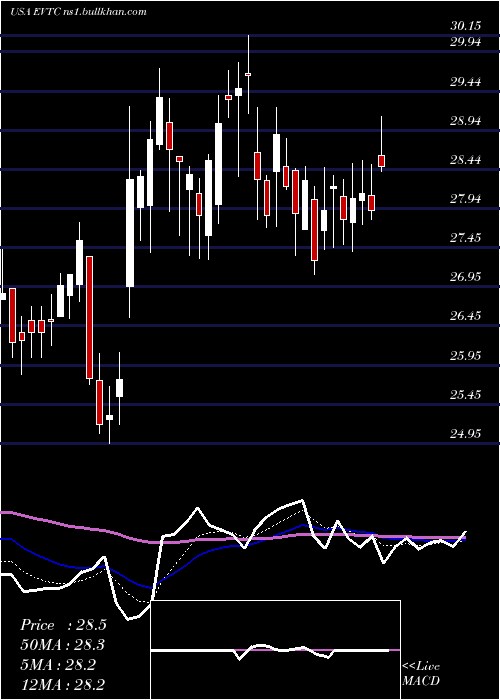Viewport: 500px width, 700px height.
Task: Click the 12MA : 28.2 readout
Action: [x=63, y=685]
